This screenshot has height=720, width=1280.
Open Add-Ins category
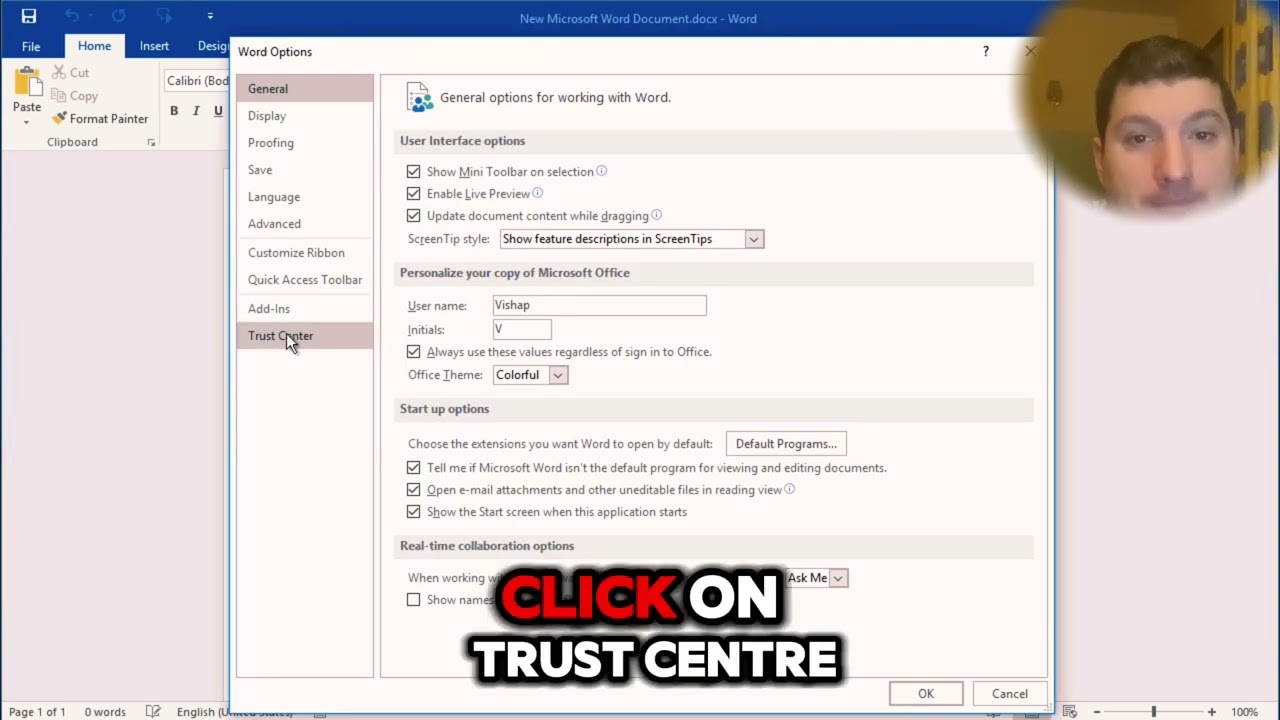305,309
